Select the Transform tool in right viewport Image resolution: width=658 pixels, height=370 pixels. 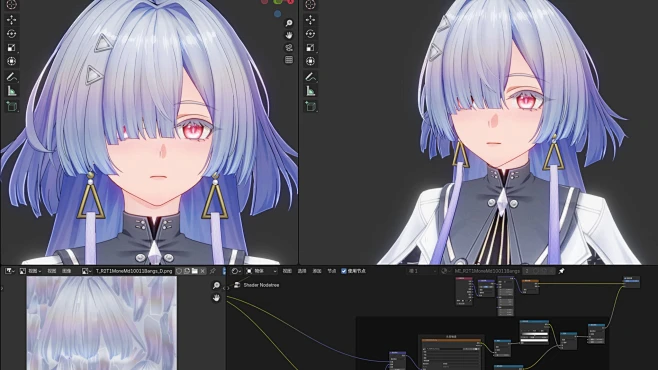click(x=310, y=61)
